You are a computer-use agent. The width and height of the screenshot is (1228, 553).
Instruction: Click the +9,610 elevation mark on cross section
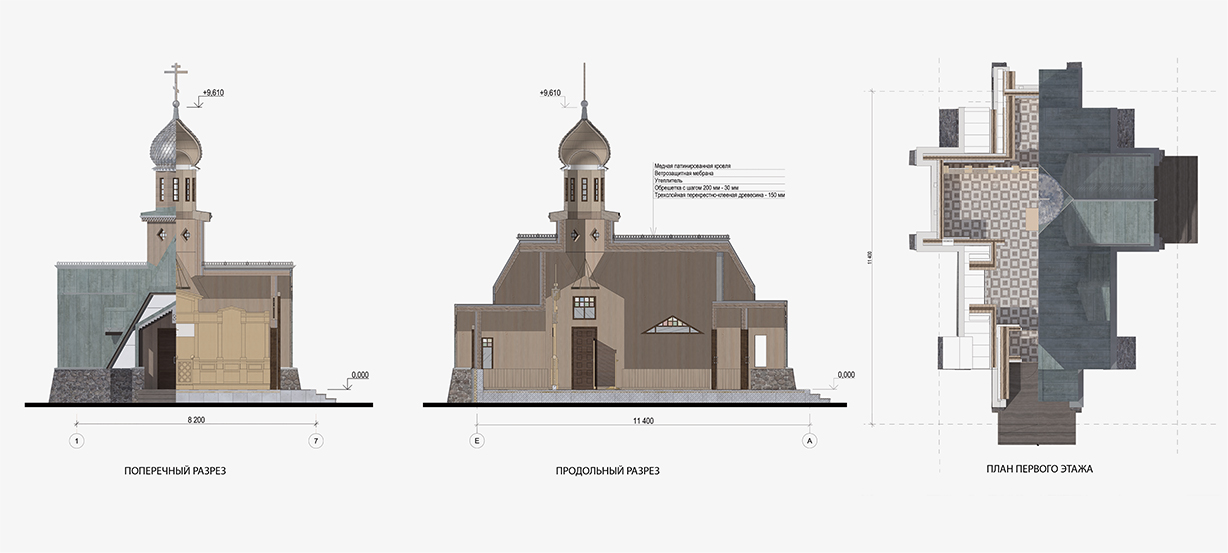212,93
